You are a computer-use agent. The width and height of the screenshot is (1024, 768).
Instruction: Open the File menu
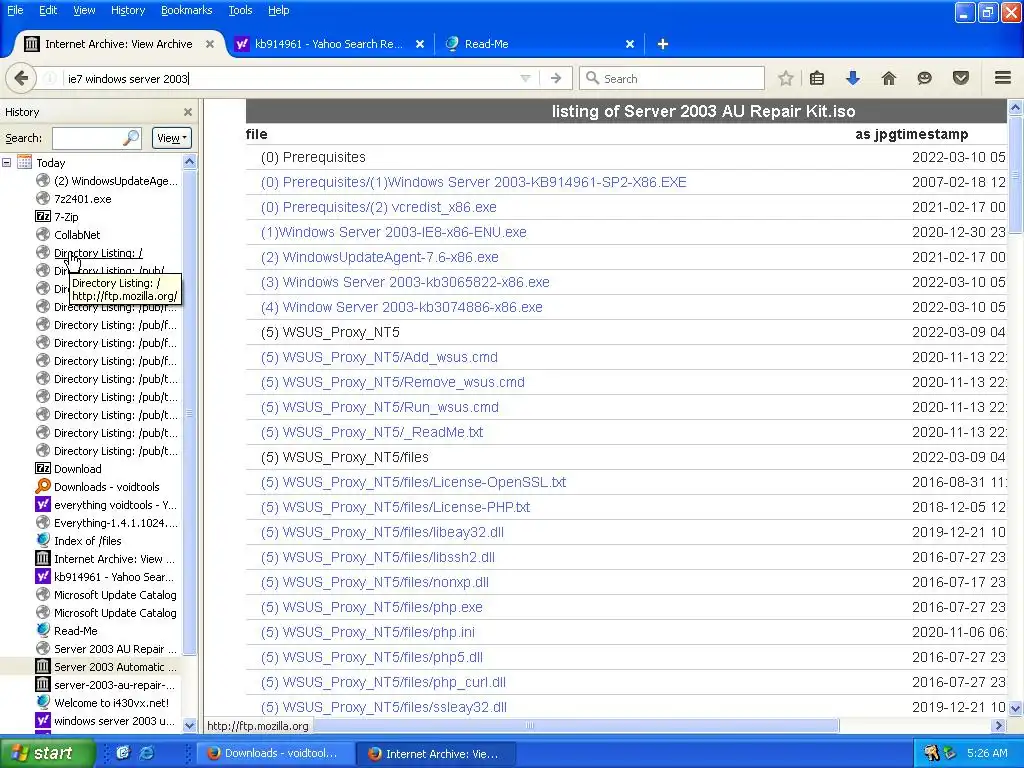[x=15, y=10]
